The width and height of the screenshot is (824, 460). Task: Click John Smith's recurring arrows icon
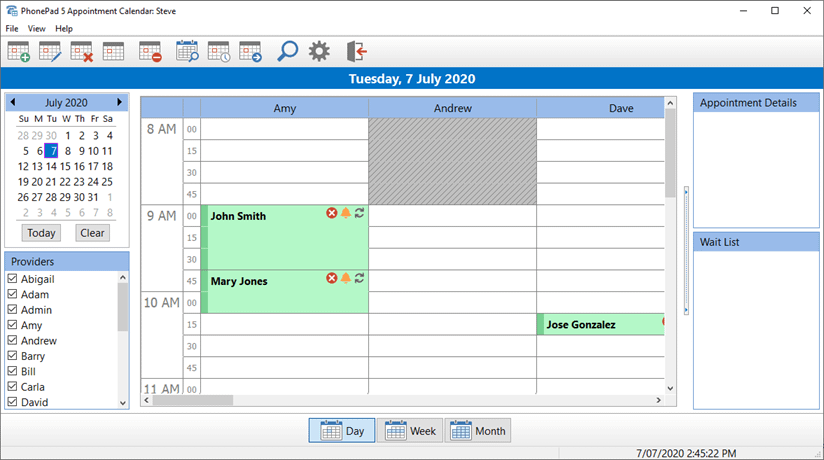[x=359, y=213]
